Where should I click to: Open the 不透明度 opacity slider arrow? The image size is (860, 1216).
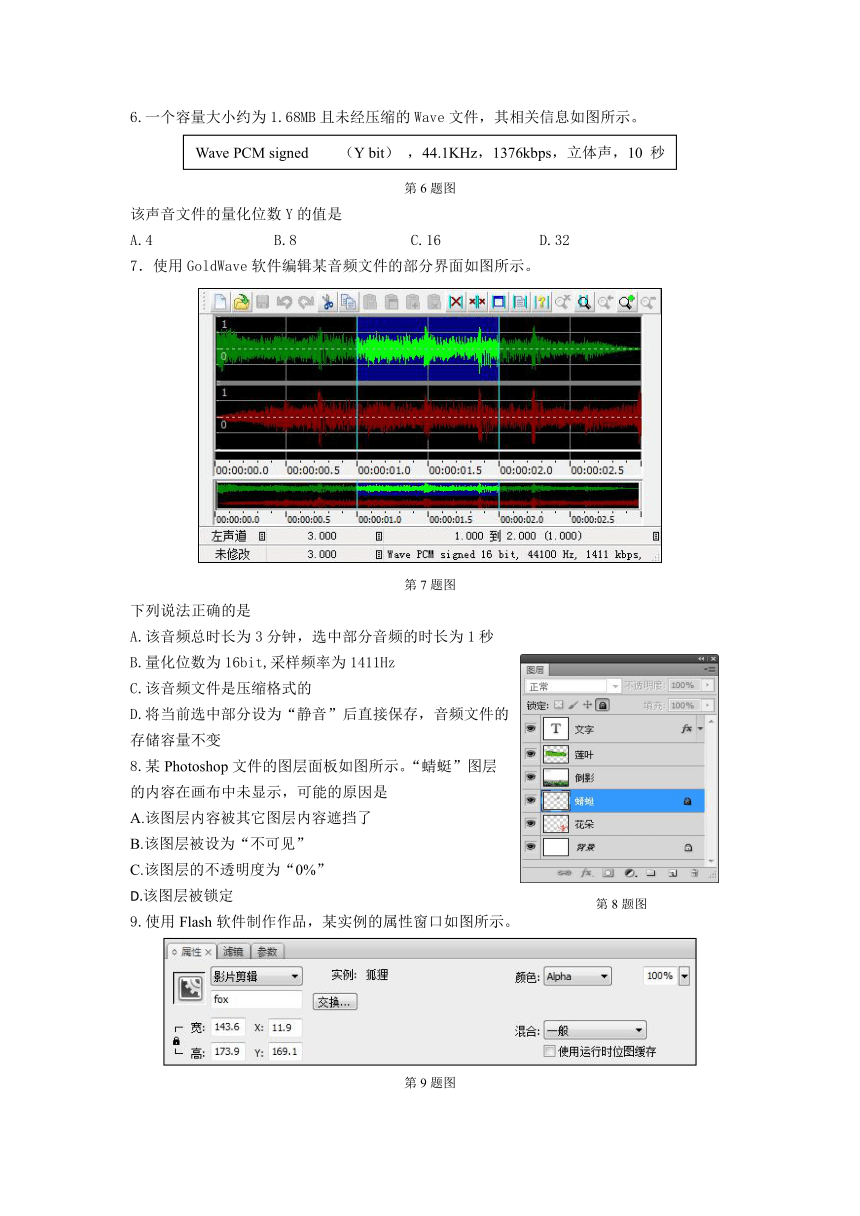point(707,686)
